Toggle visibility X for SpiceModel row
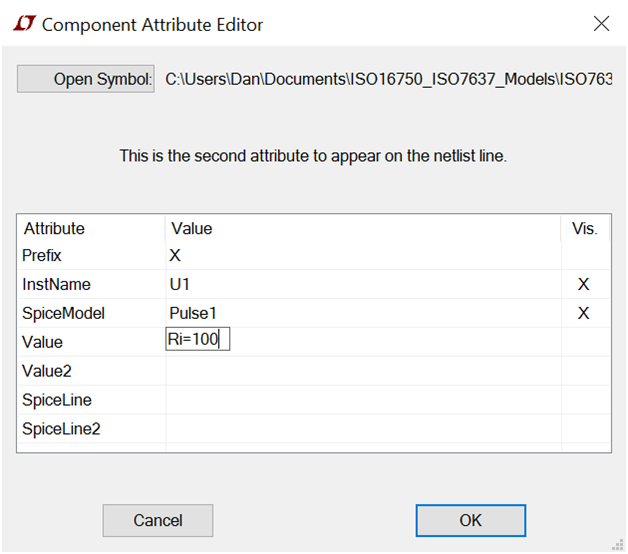The width and height of the screenshot is (628, 554). [584, 313]
